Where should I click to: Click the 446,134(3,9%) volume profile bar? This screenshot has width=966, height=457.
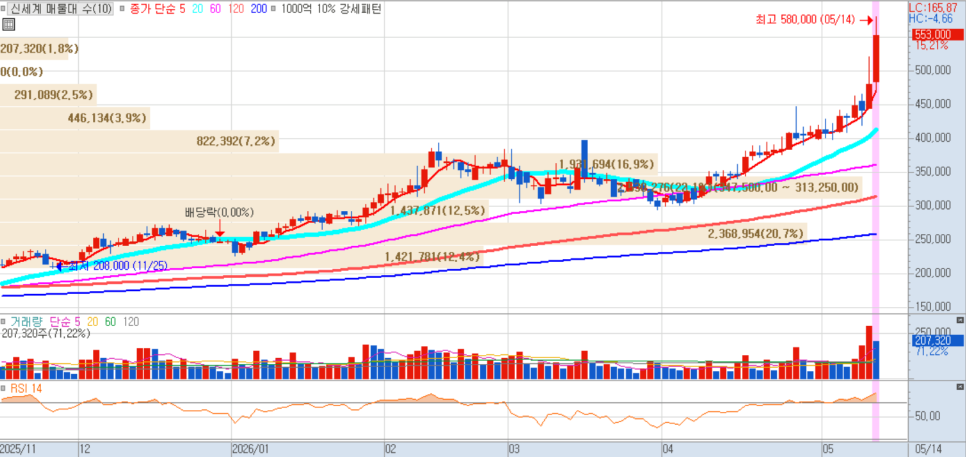click(75, 118)
